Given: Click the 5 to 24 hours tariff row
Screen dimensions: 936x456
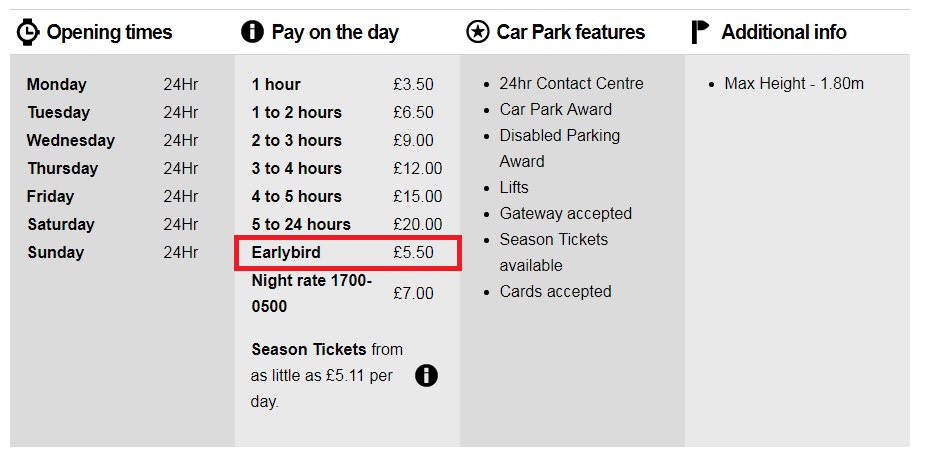Looking at the screenshot, I should [347, 224].
